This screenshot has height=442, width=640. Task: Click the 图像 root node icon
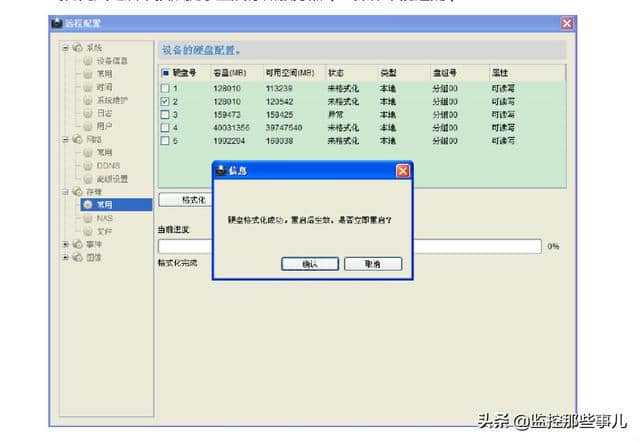(78, 258)
